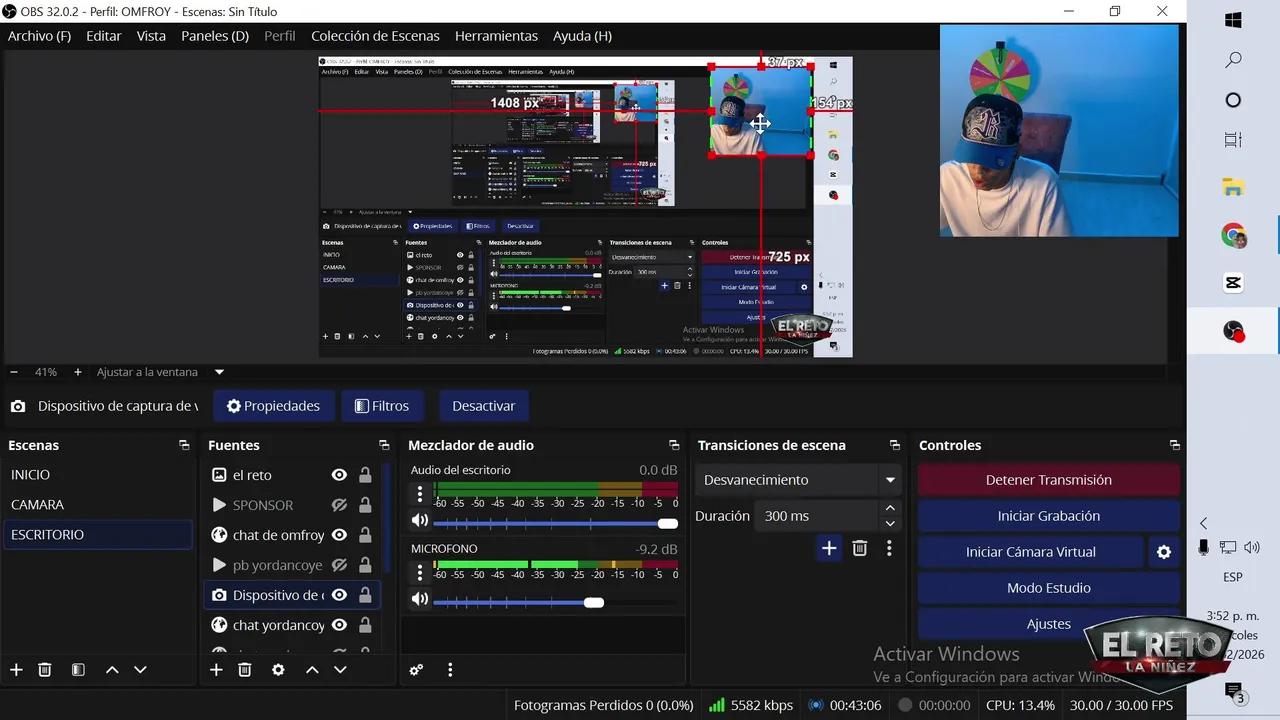Click the Desactivar button
Image resolution: width=1280 pixels, height=720 pixels.
click(484, 406)
